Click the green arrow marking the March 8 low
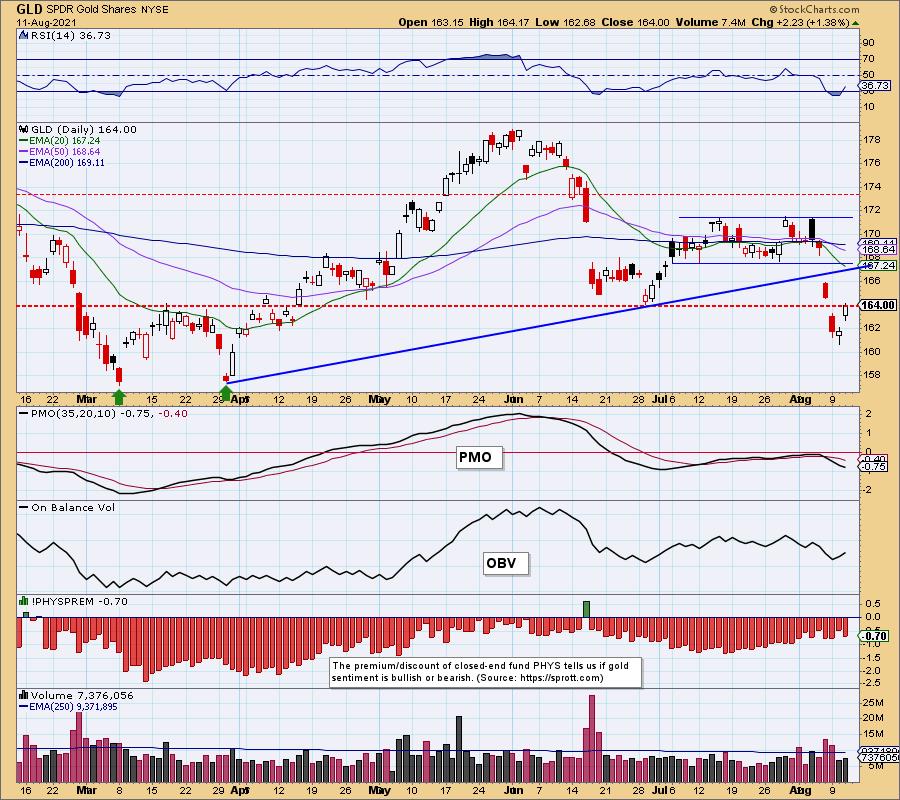This screenshot has height=800, width=900. pos(118,396)
